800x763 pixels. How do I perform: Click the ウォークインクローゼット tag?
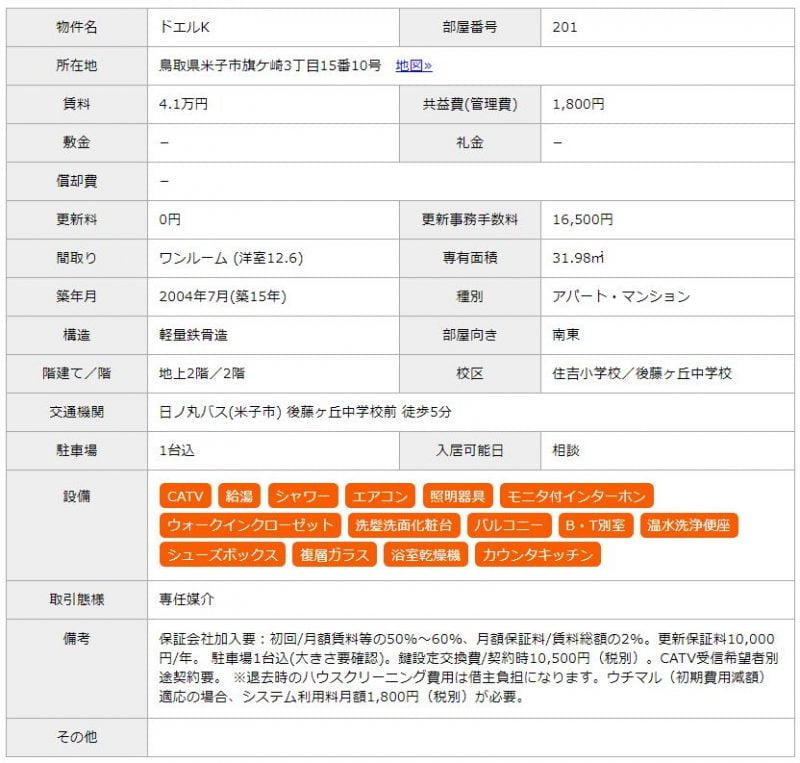tap(250, 525)
